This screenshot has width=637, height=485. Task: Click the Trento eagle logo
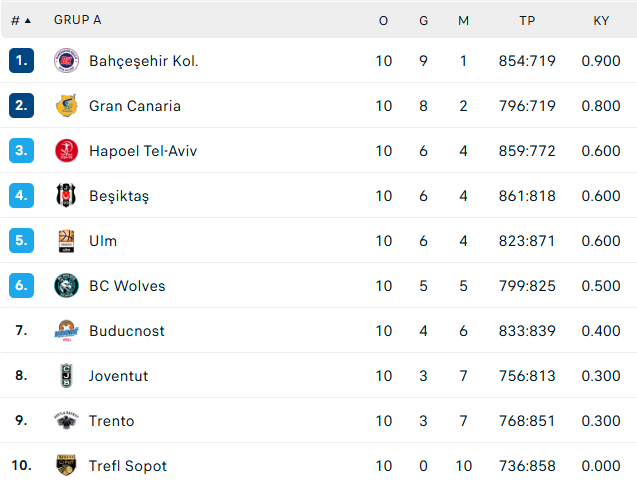click(x=66, y=420)
